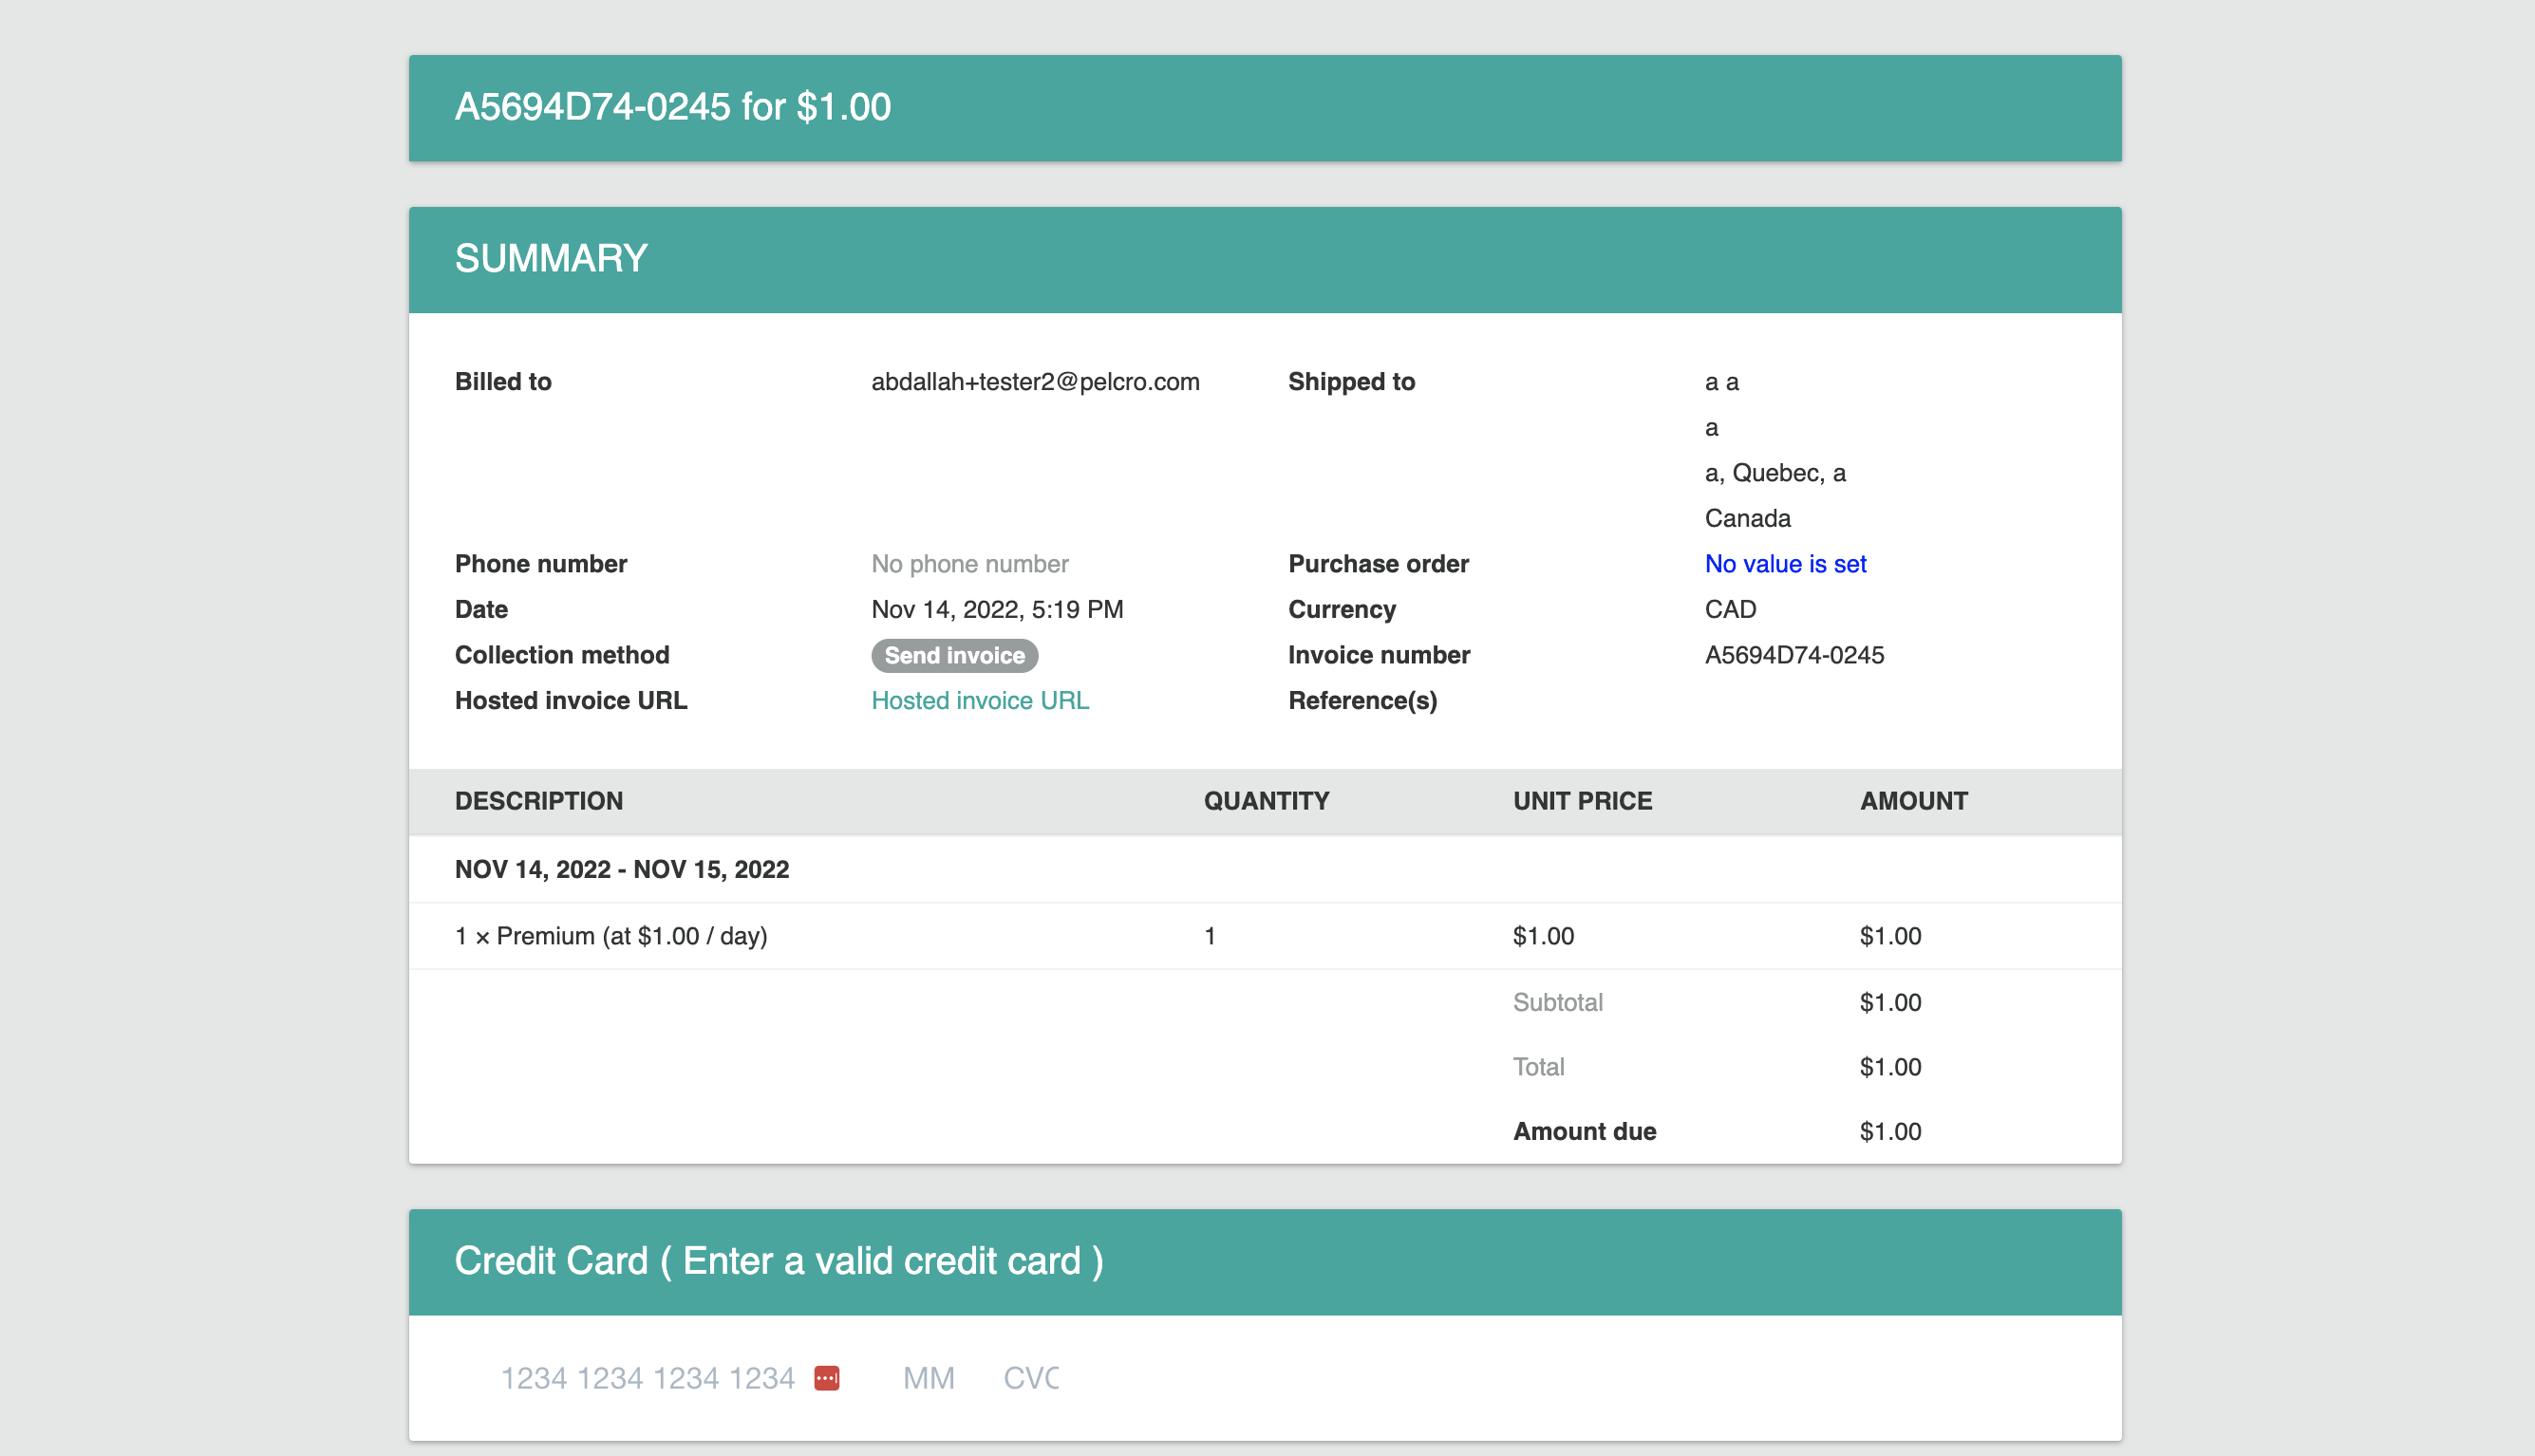
Task: Click the UNIT PRICE column header
Action: tap(1582, 801)
